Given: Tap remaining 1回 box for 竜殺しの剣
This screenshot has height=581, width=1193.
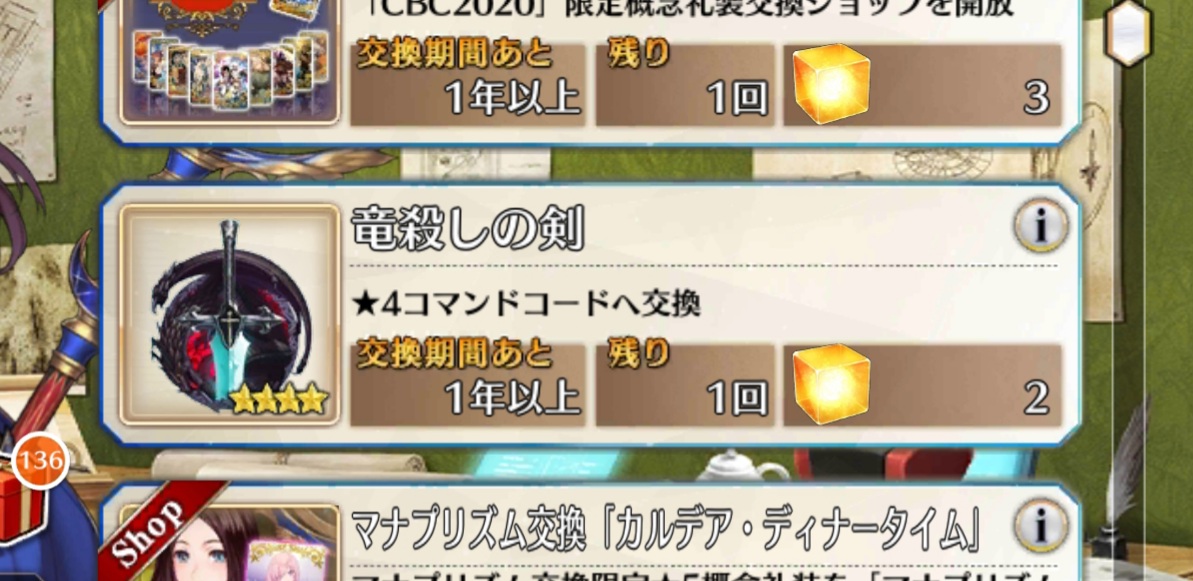Looking at the screenshot, I should pos(685,385).
